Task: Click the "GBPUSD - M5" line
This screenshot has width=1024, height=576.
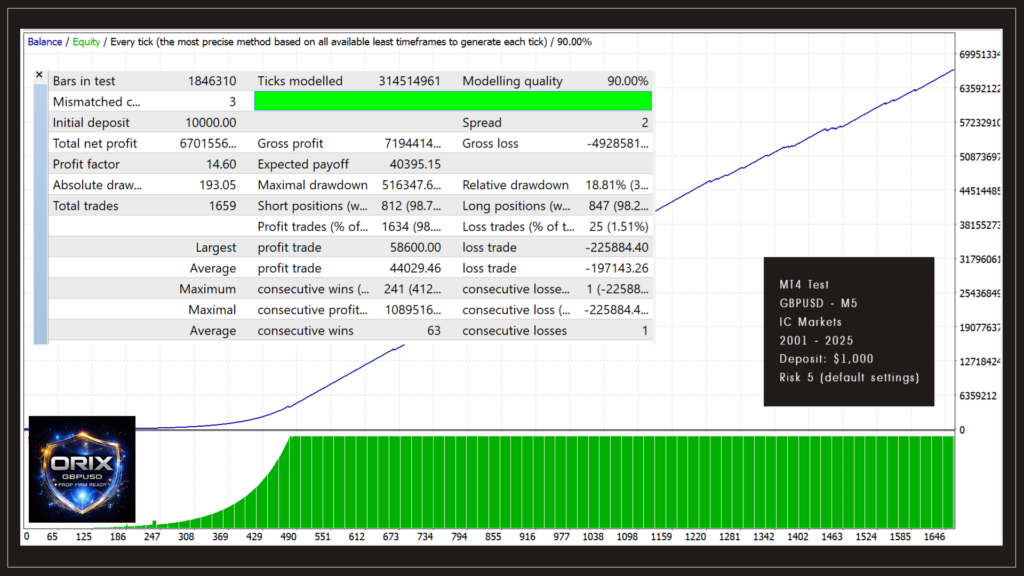Action: point(818,303)
